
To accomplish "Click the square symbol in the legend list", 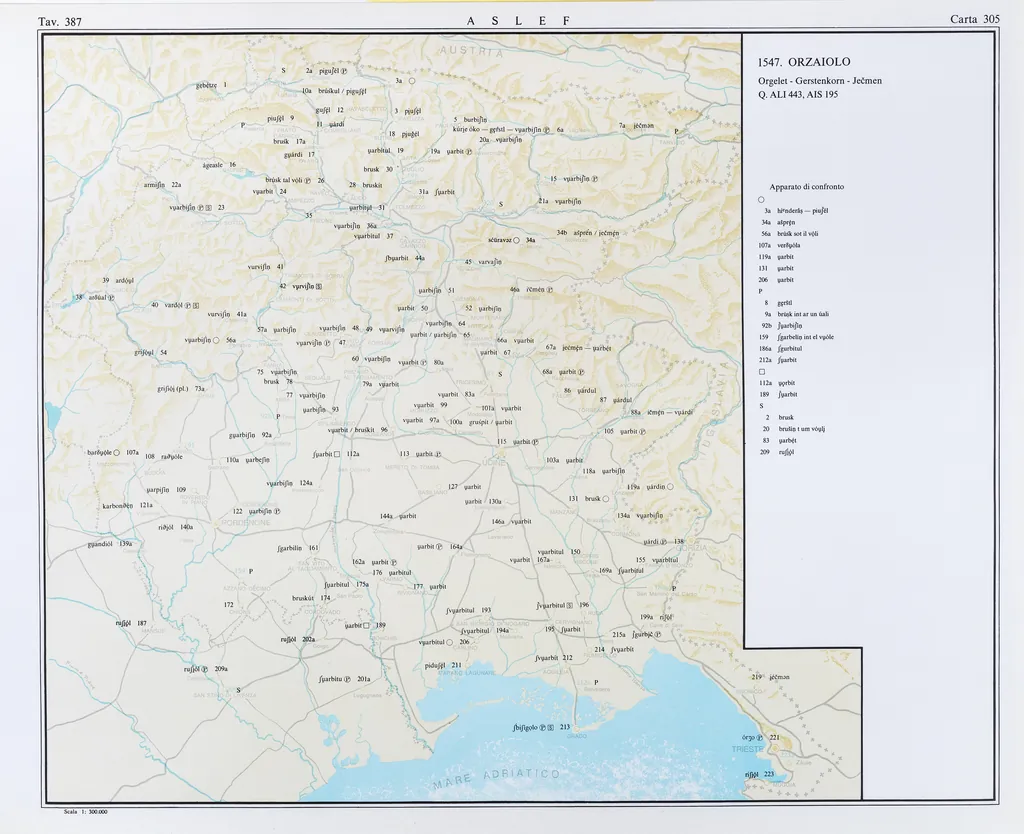I will click(762, 372).
